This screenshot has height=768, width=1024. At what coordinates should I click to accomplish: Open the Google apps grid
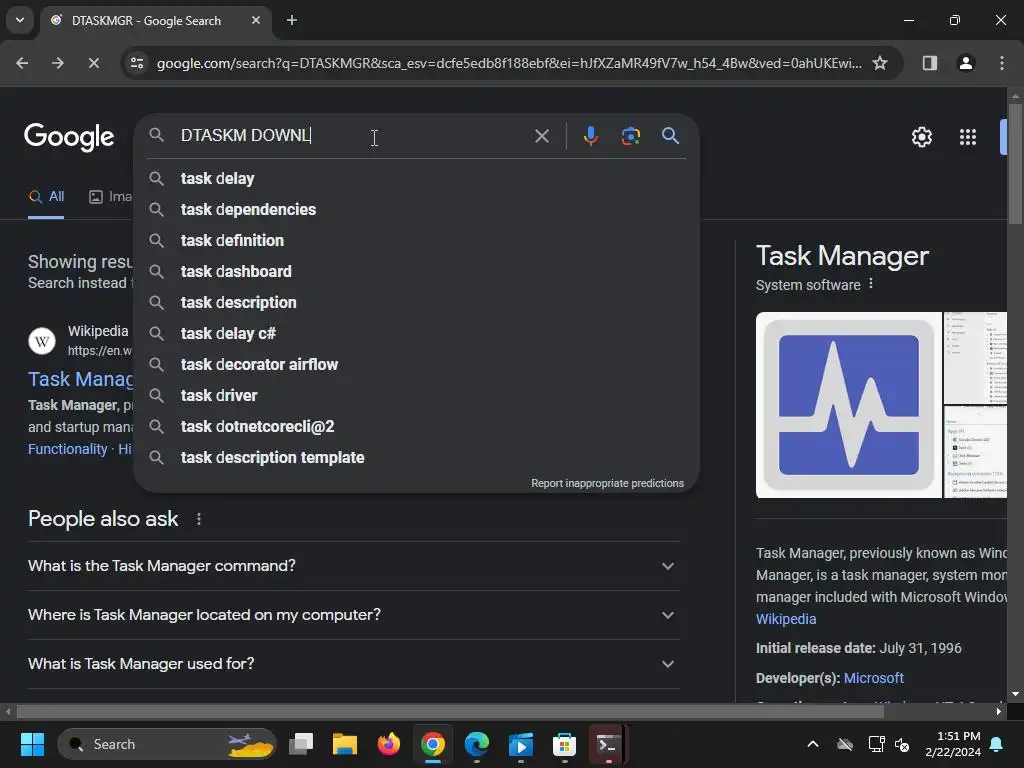(x=967, y=137)
